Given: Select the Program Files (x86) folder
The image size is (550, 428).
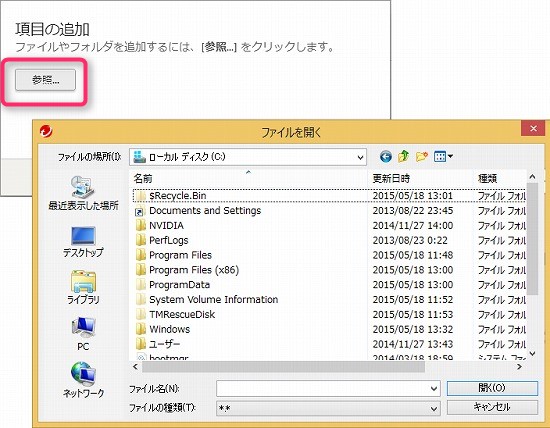Looking at the screenshot, I should [x=194, y=270].
